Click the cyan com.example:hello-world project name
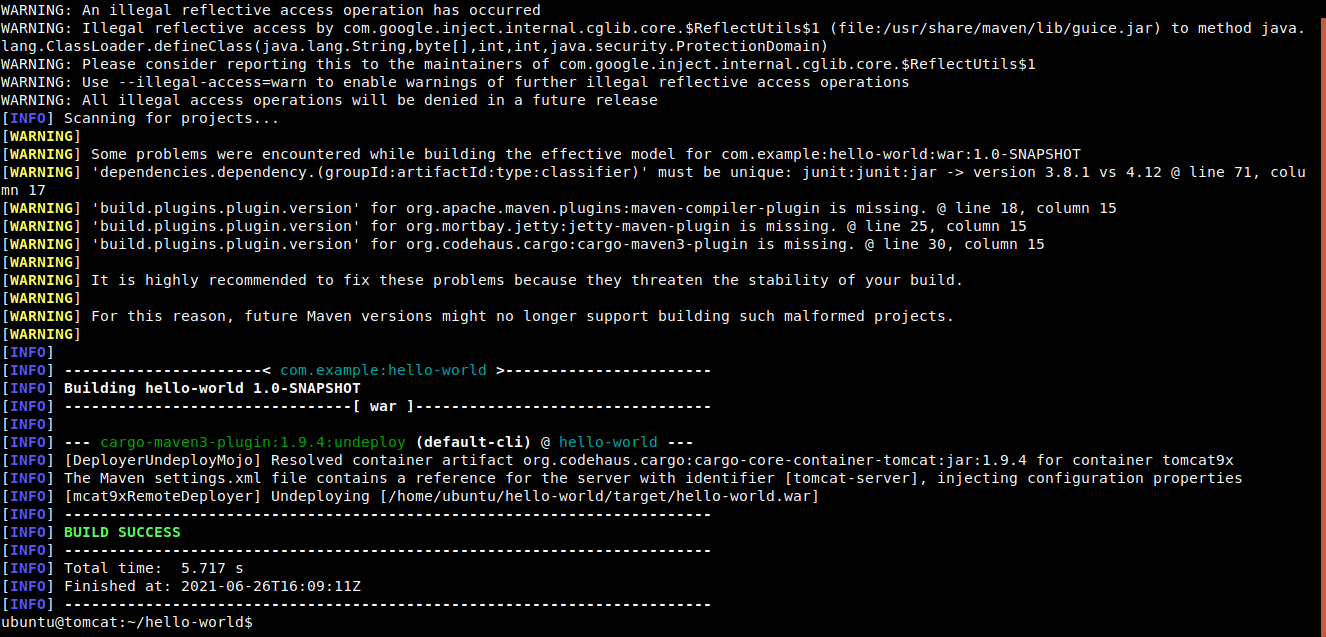The image size is (1326, 637). [x=383, y=370]
